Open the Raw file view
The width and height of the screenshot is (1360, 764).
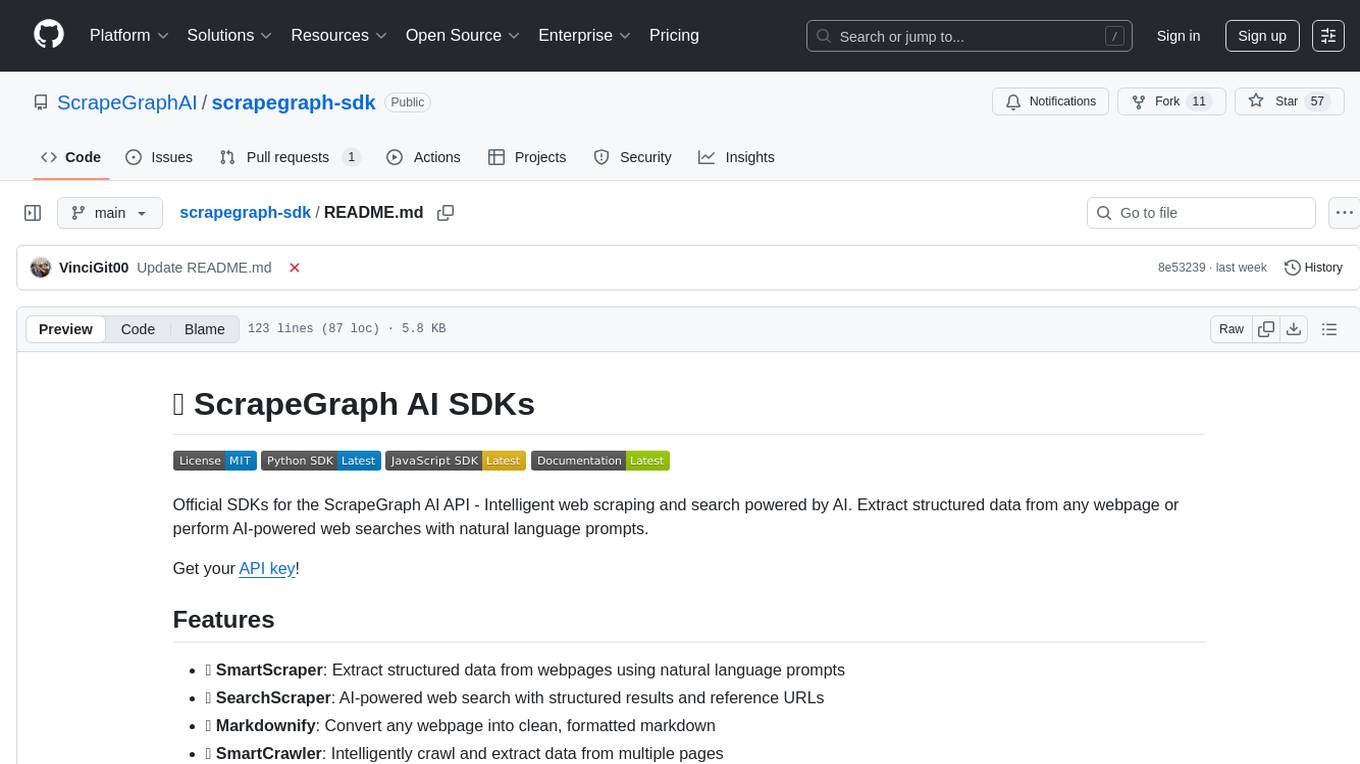coord(1231,329)
